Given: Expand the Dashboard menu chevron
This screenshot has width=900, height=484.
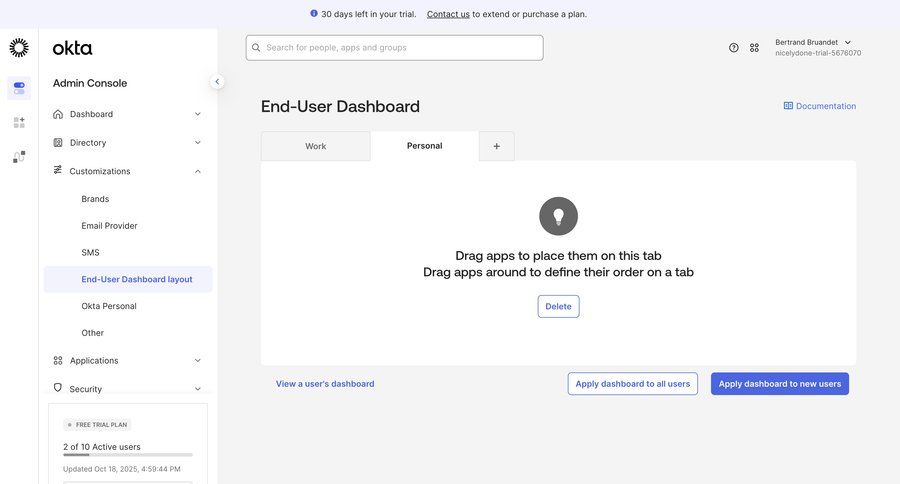Looking at the screenshot, I should (197, 114).
